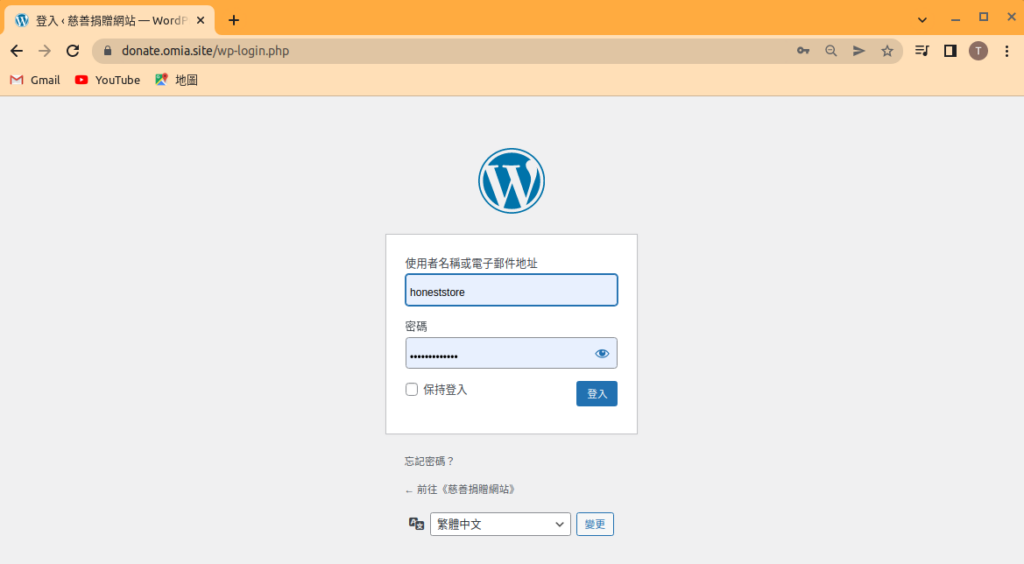Open the Chrome three-dot menu
1024x564 pixels.
point(1006,51)
